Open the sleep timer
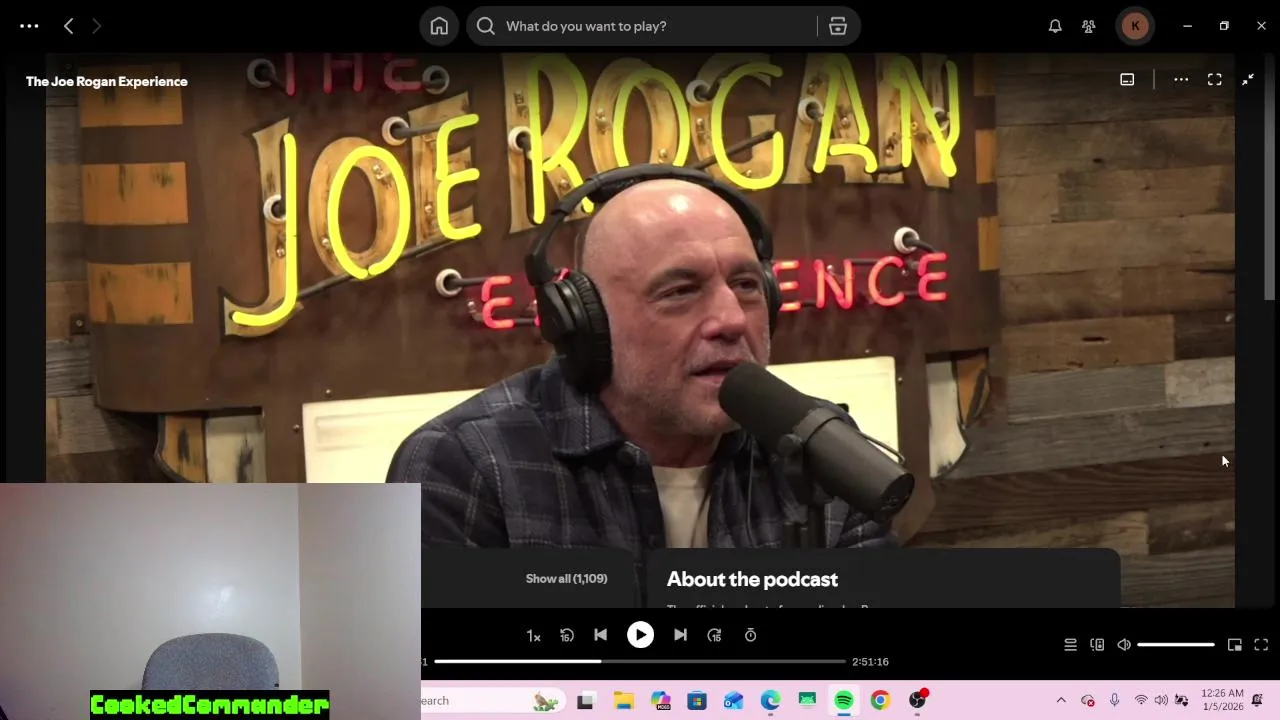The width and height of the screenshot is (1280, 720). (x=750, y=635)
